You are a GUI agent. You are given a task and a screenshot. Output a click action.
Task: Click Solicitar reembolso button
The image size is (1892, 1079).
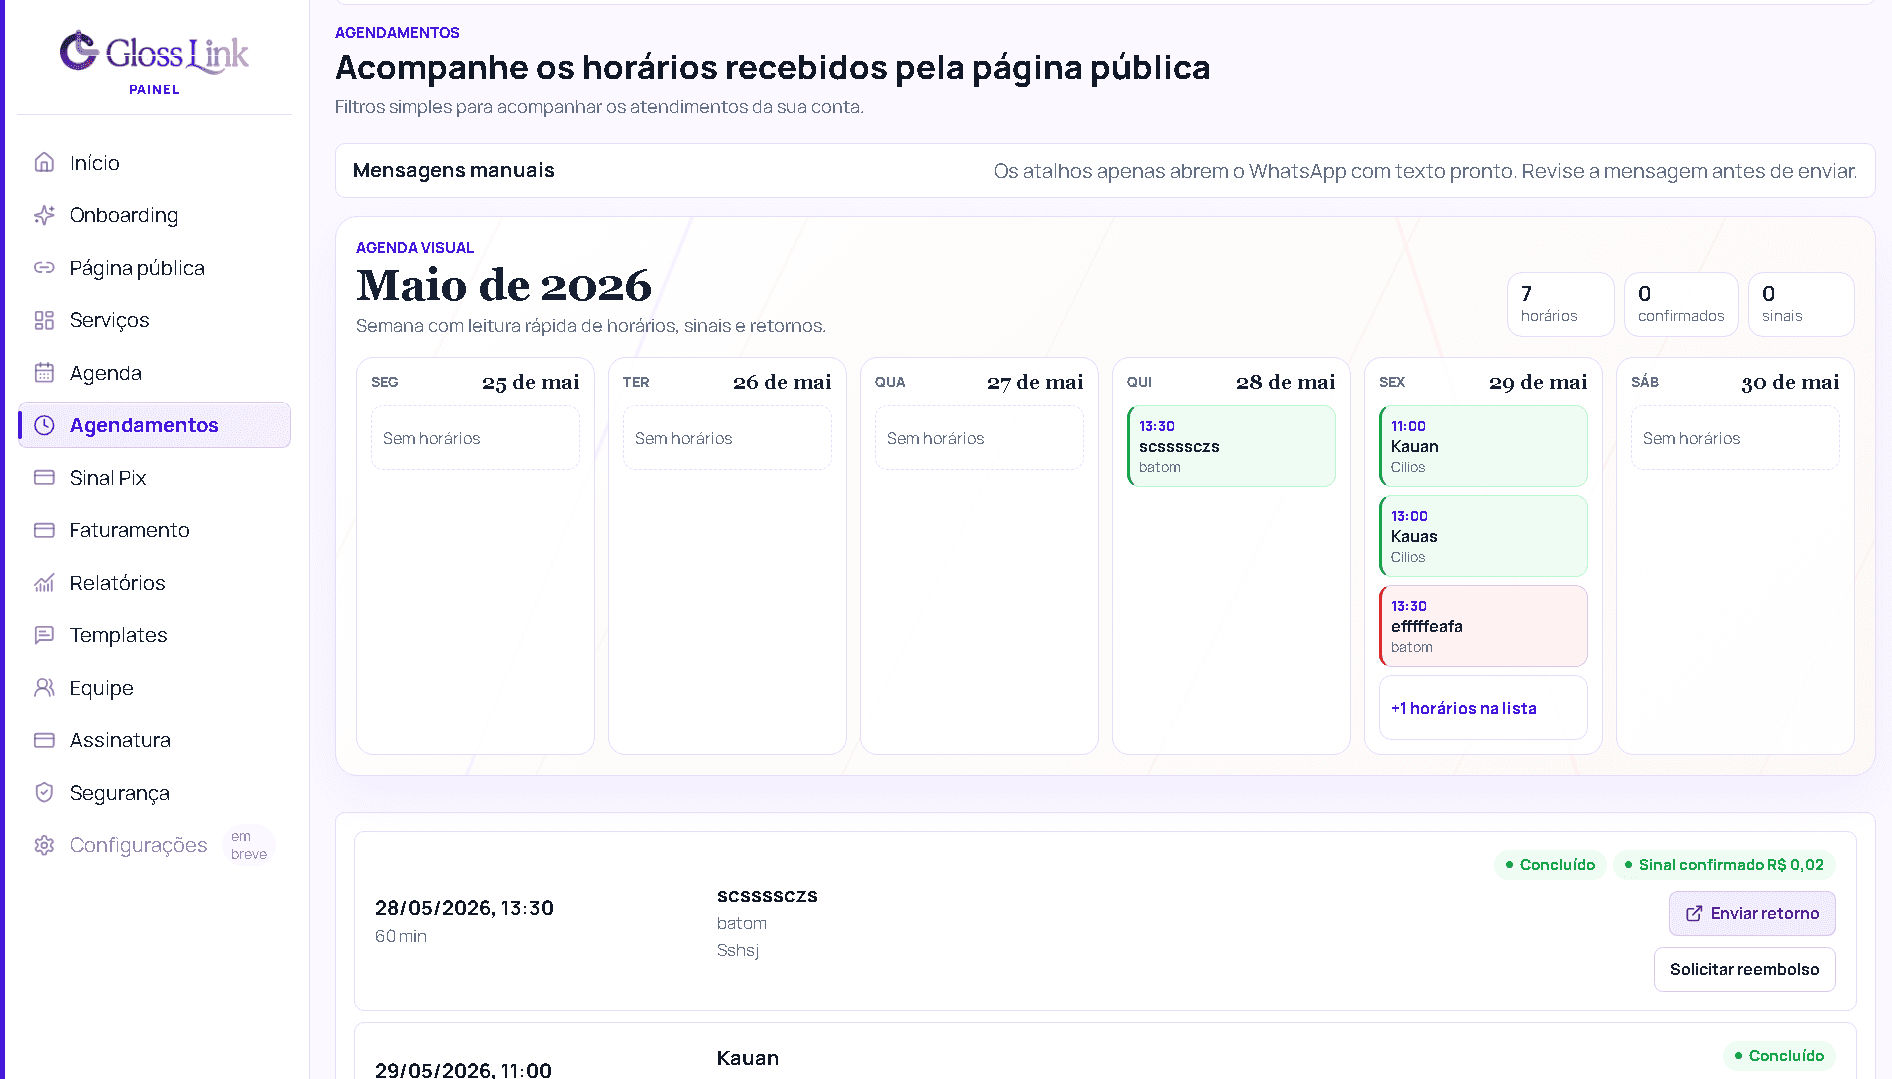(1744, 969)
